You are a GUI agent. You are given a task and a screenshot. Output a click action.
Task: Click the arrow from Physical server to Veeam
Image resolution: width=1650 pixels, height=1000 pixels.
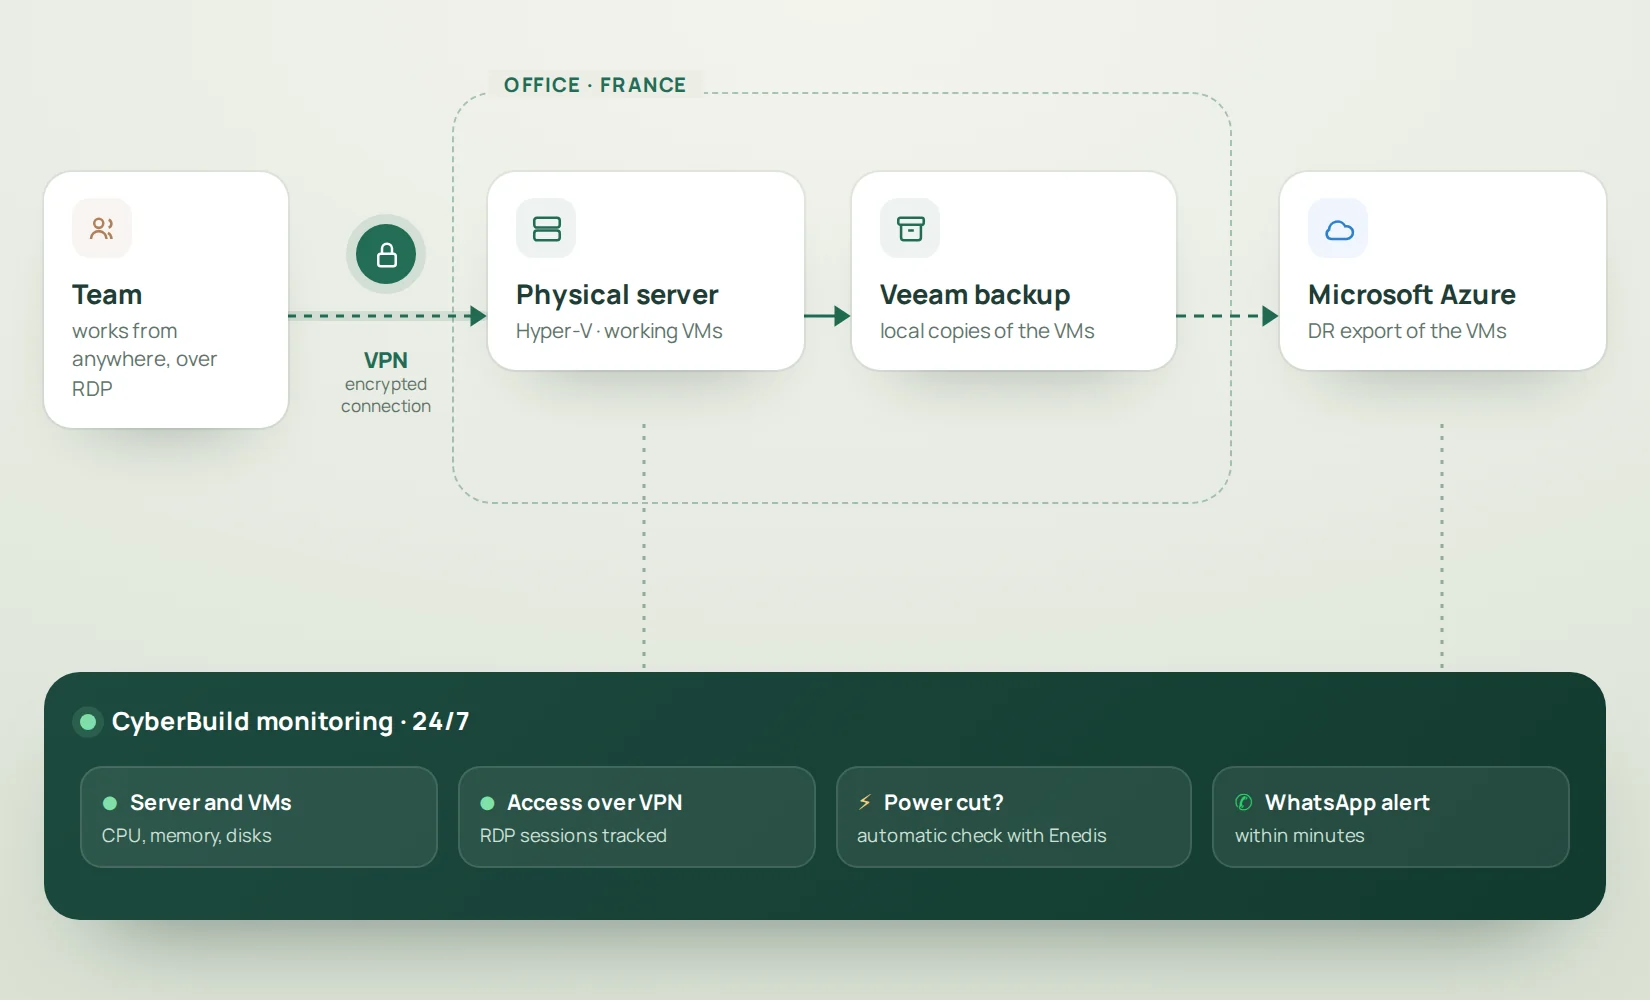tap(827, 316)
